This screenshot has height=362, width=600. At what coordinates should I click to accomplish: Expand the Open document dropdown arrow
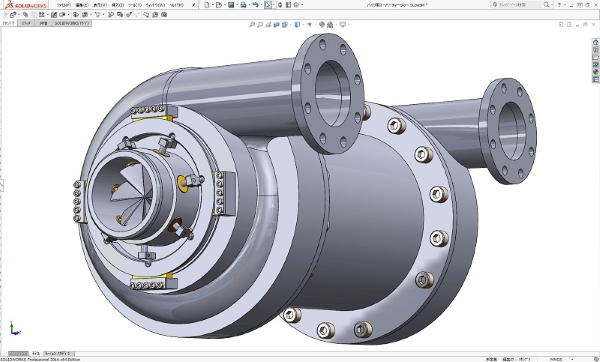coord(225,5)
